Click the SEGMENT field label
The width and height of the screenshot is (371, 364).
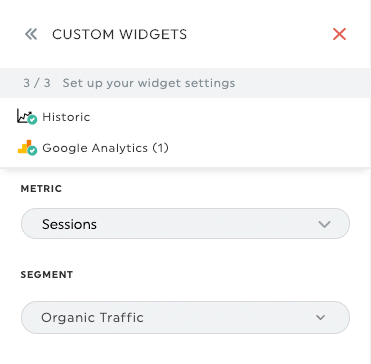tap(47, 275)
